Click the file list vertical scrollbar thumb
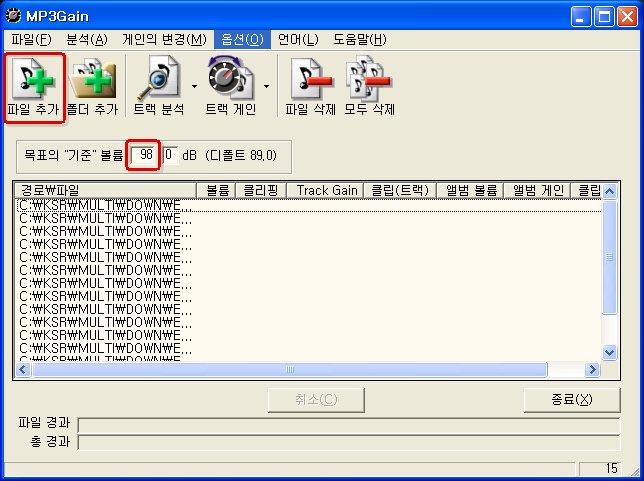 point(610,257)
